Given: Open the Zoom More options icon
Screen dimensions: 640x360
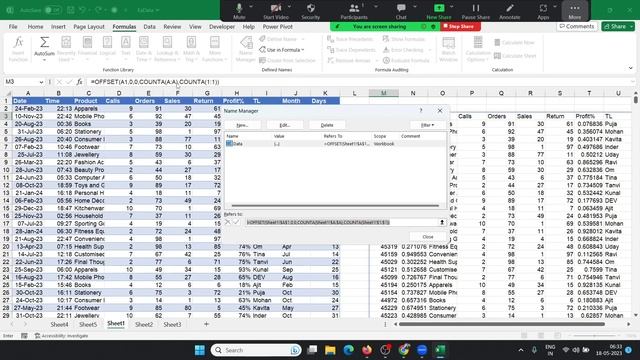Looking at the screenshot, I should (575, 8).
